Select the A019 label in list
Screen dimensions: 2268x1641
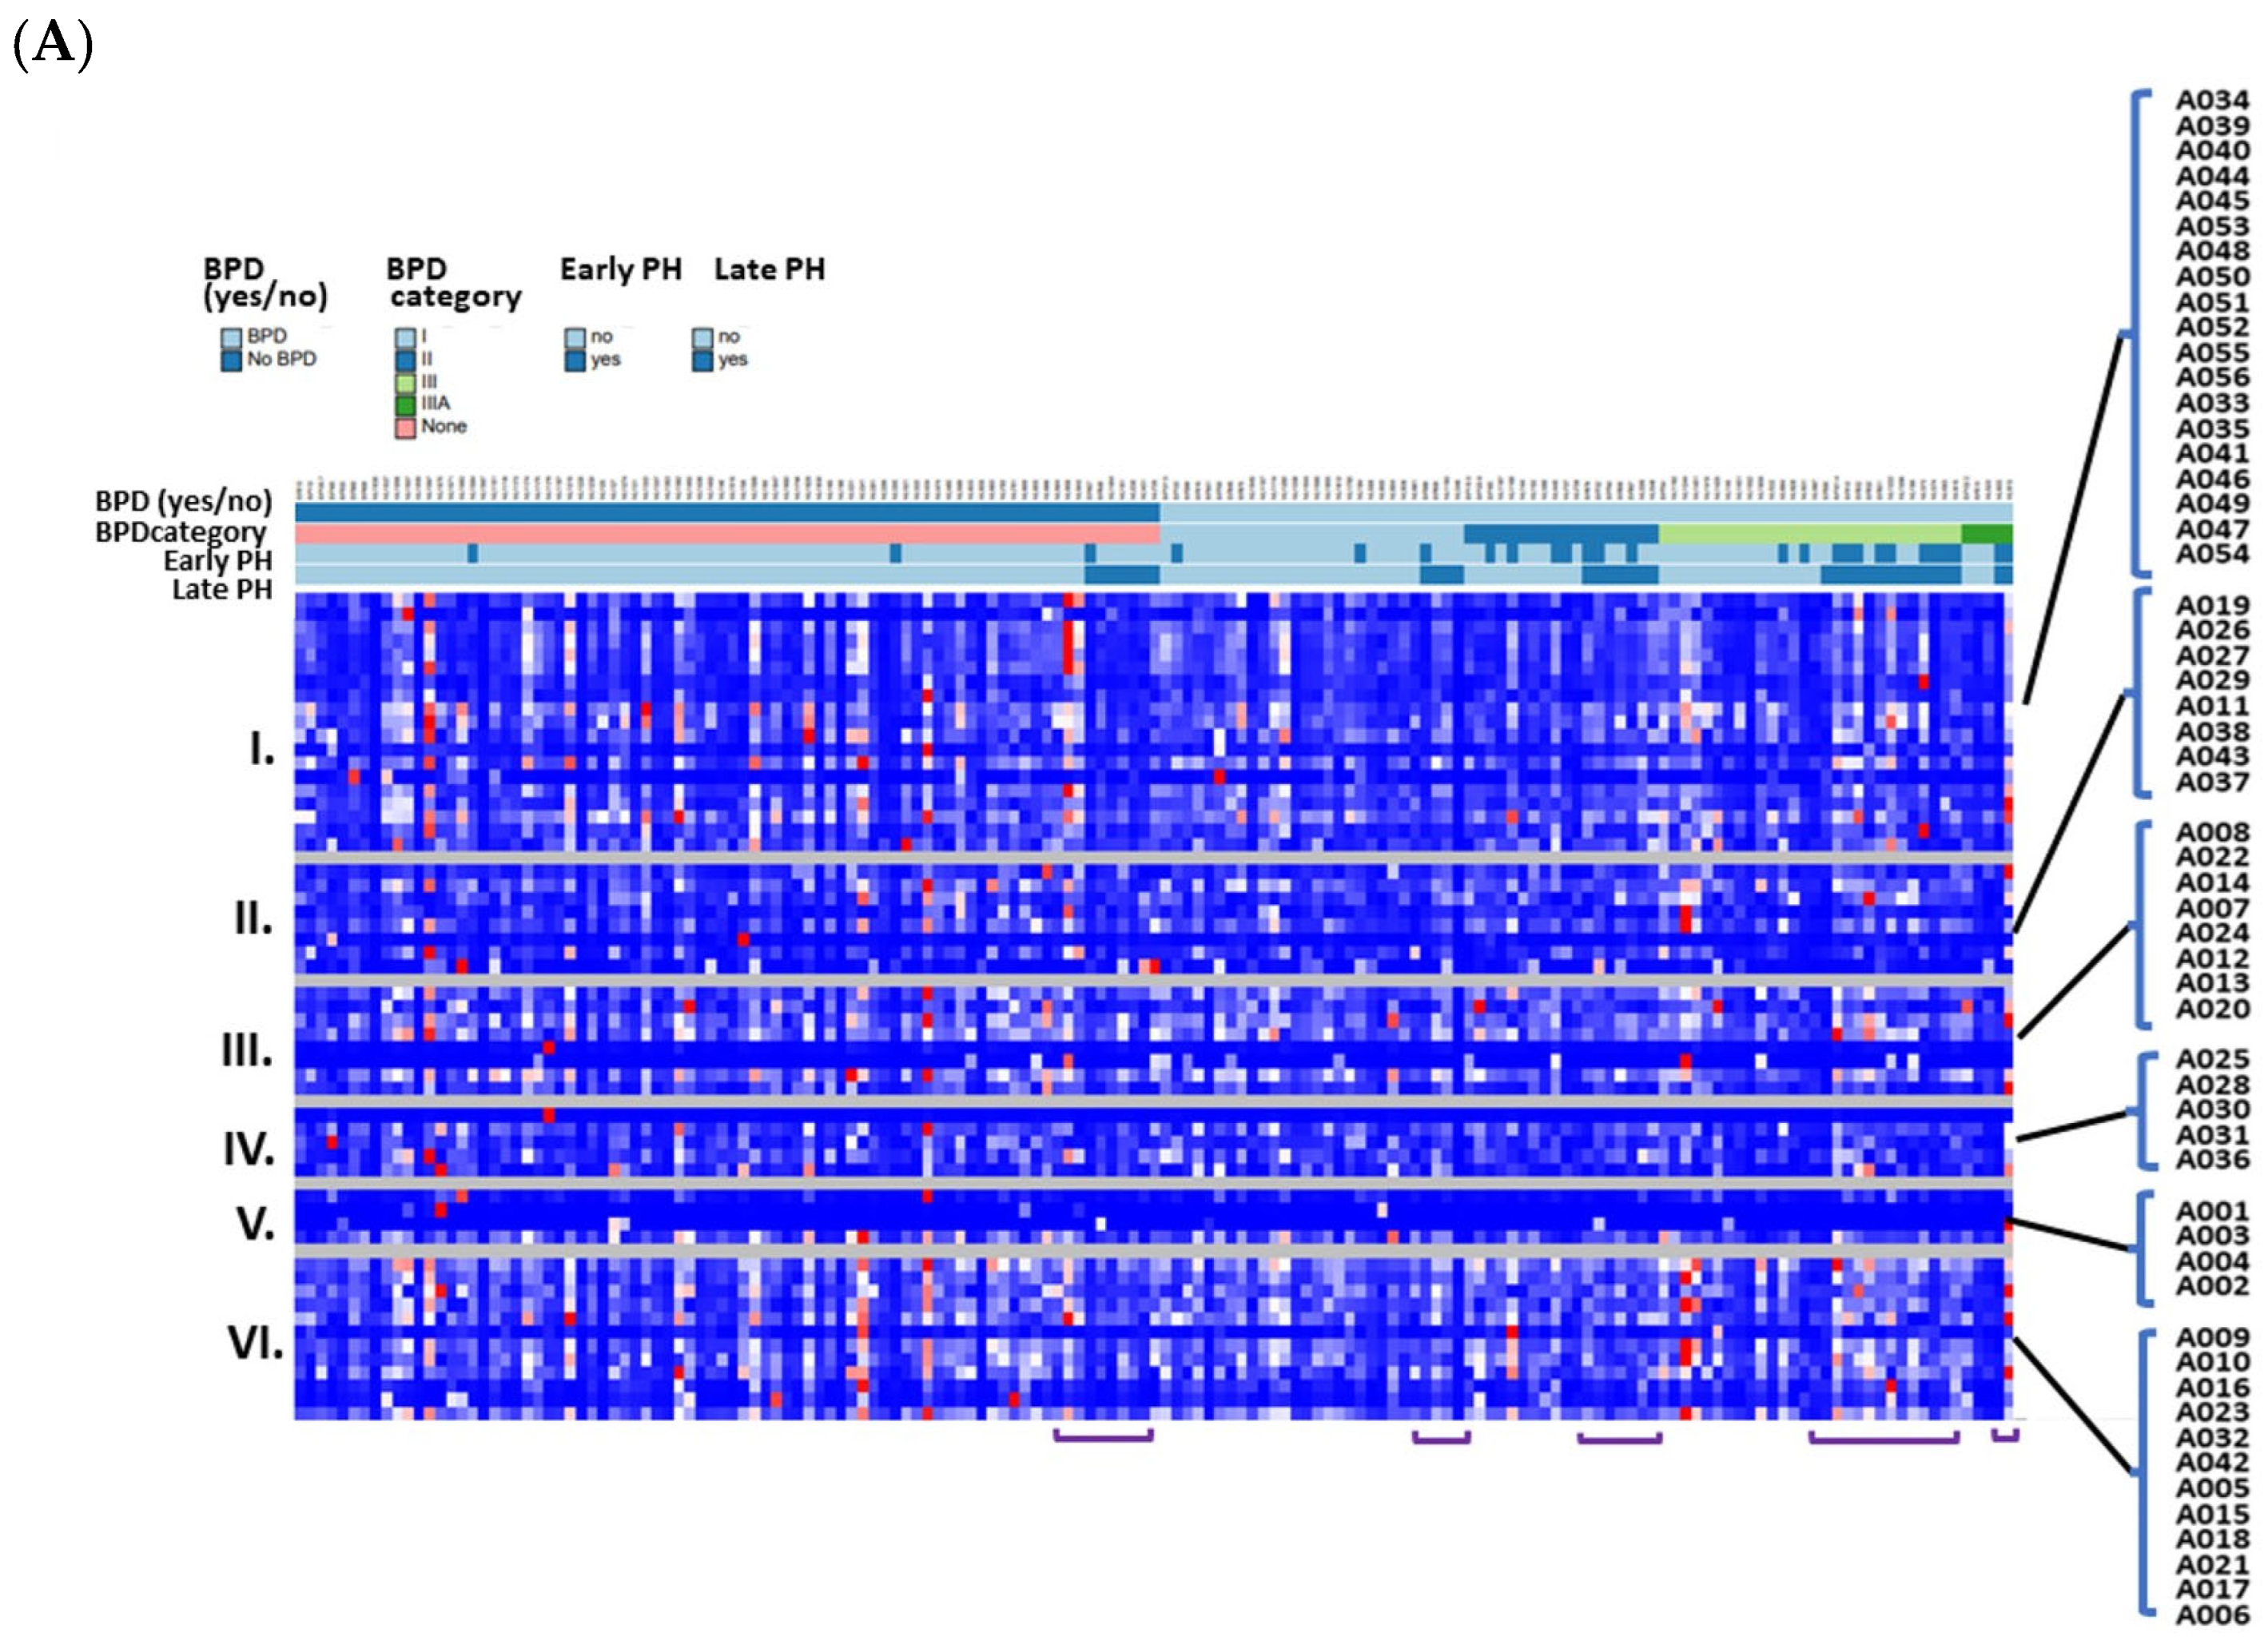click(2212, 605)
